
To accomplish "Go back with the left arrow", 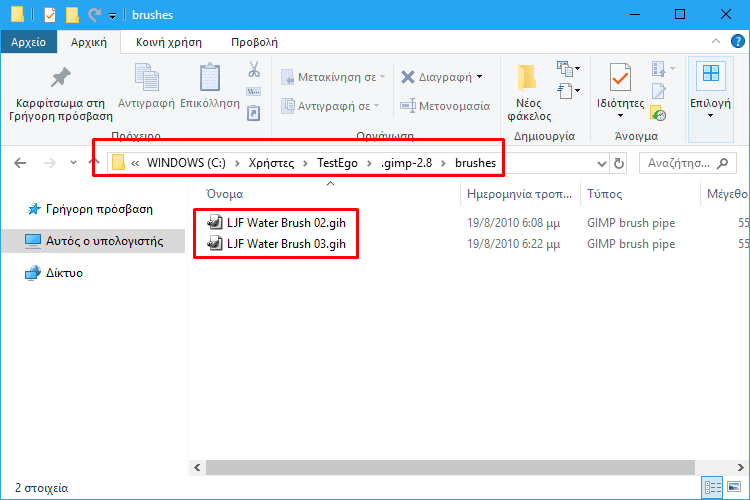I will tap(20, 163).
